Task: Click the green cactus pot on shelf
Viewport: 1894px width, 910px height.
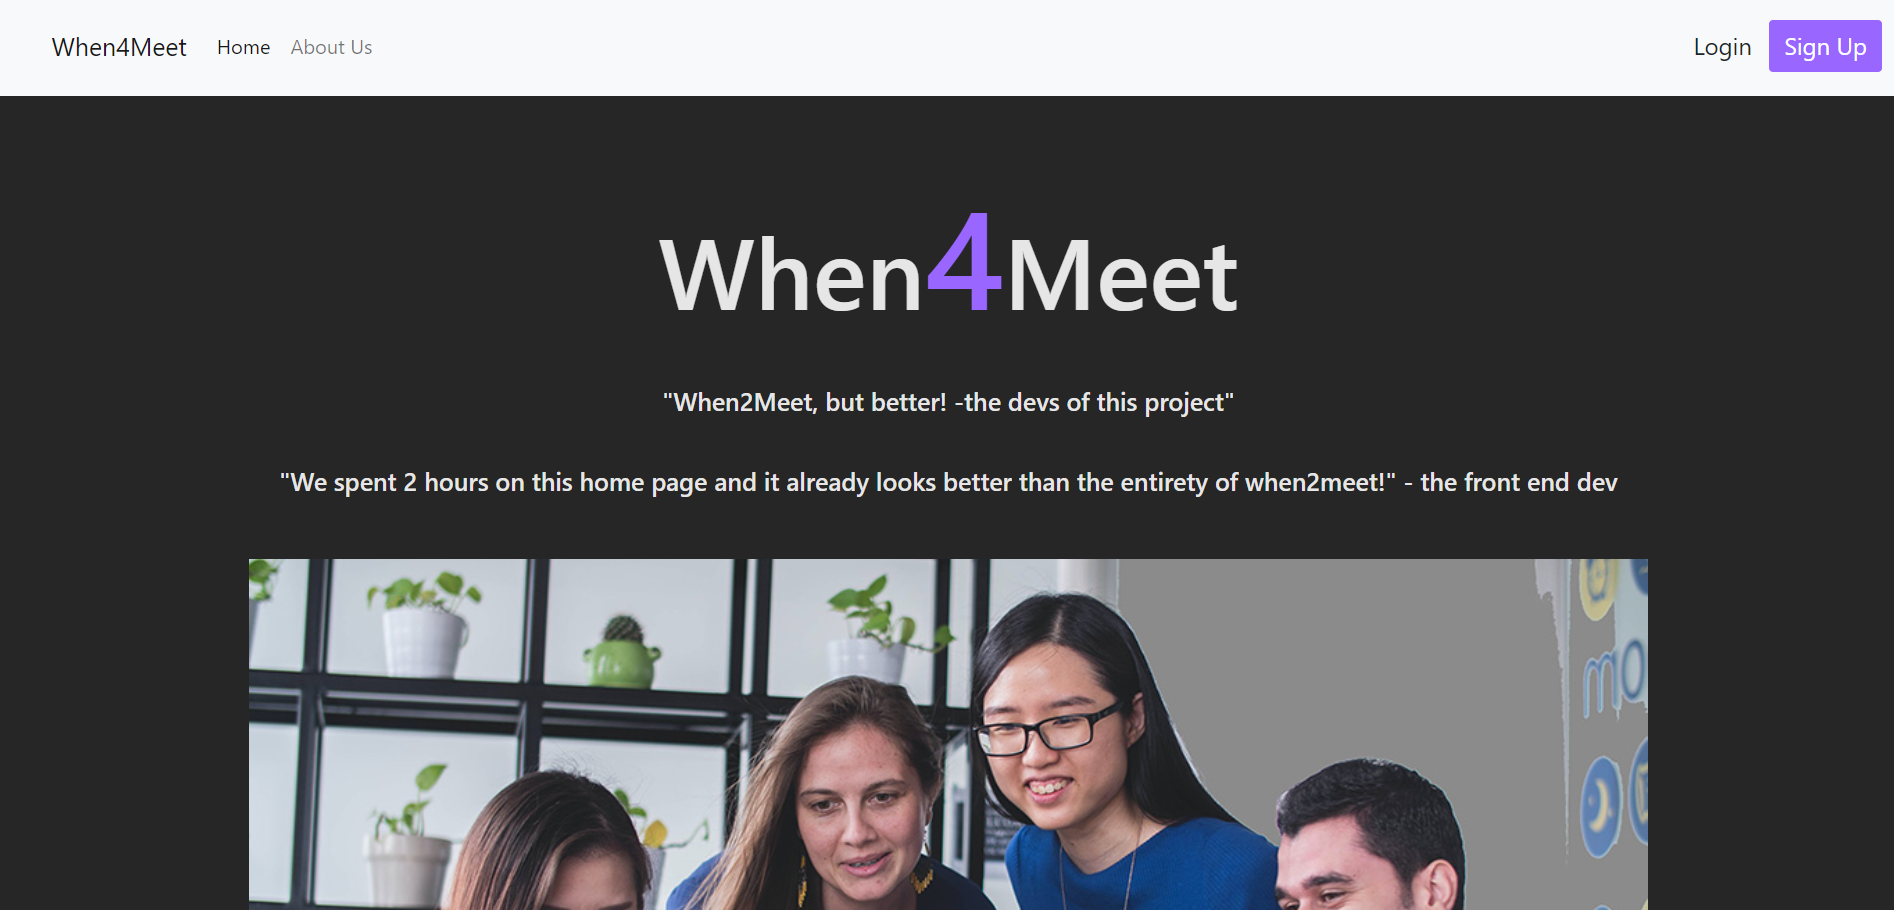Action: click(x=622, y=653)
